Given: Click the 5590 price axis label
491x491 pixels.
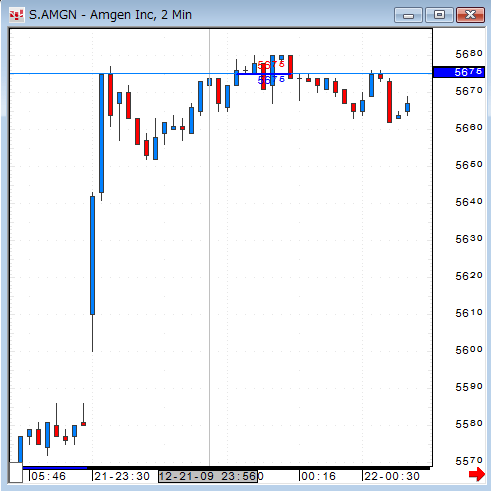Looking at the screenshot, I should pyautogui.click(x=469, y=387).
